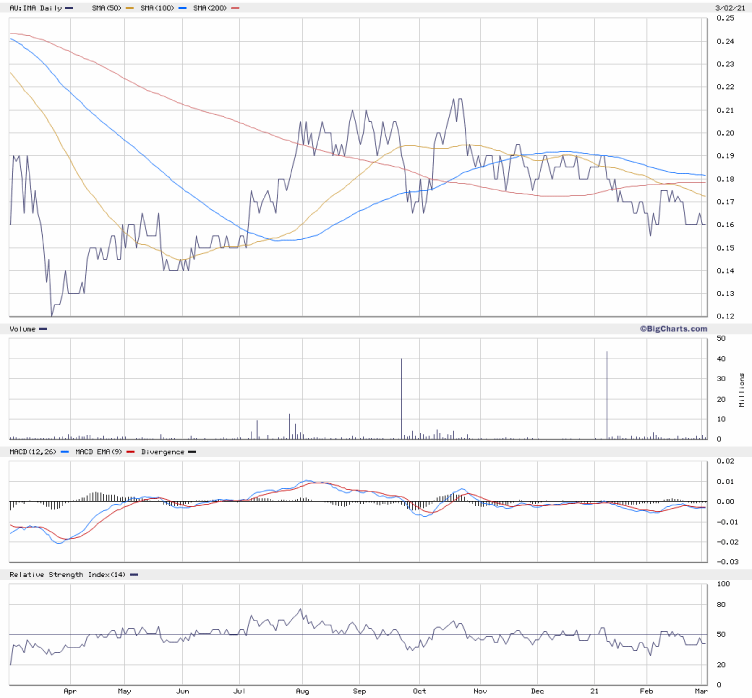Click the Apr label on the time axis

click(x=69, y=690)
